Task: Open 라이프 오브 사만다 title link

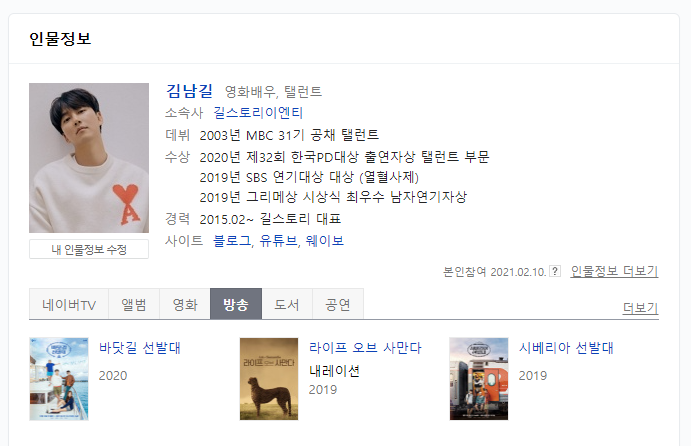Action: click(365, 348)
